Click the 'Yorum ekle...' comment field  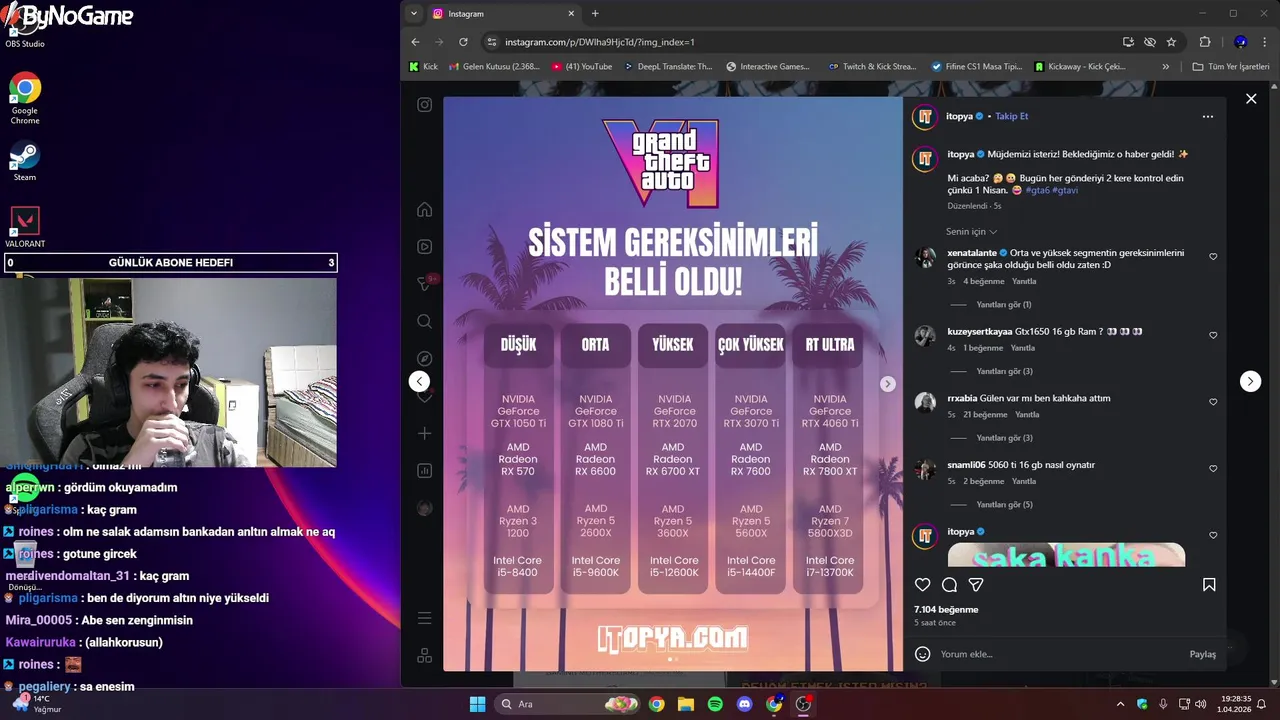pos(1060,654)
